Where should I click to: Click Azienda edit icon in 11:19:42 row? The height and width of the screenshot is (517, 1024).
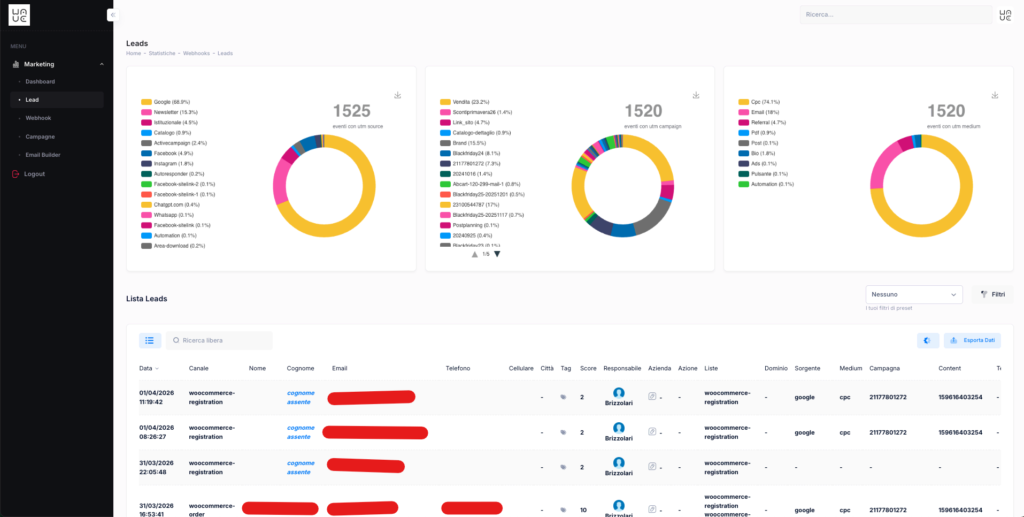(x=652, y=396)
